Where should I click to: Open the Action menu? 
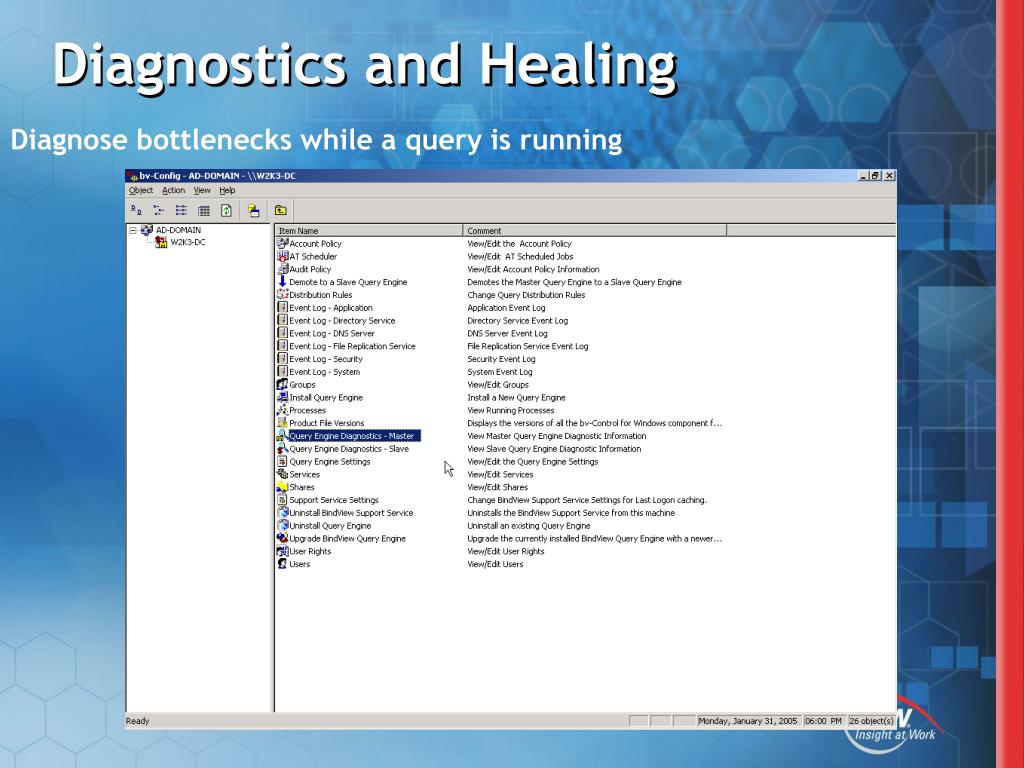pos(173,190)
